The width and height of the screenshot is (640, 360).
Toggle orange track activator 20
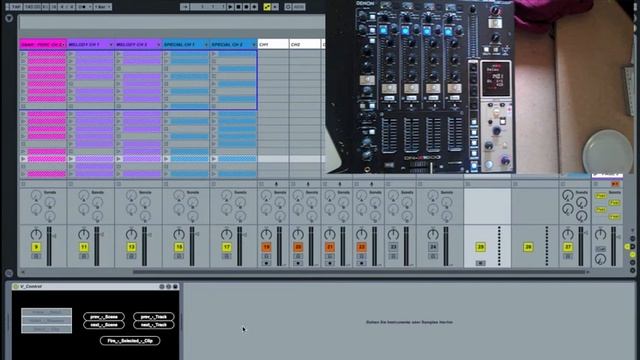coord(298,247)
